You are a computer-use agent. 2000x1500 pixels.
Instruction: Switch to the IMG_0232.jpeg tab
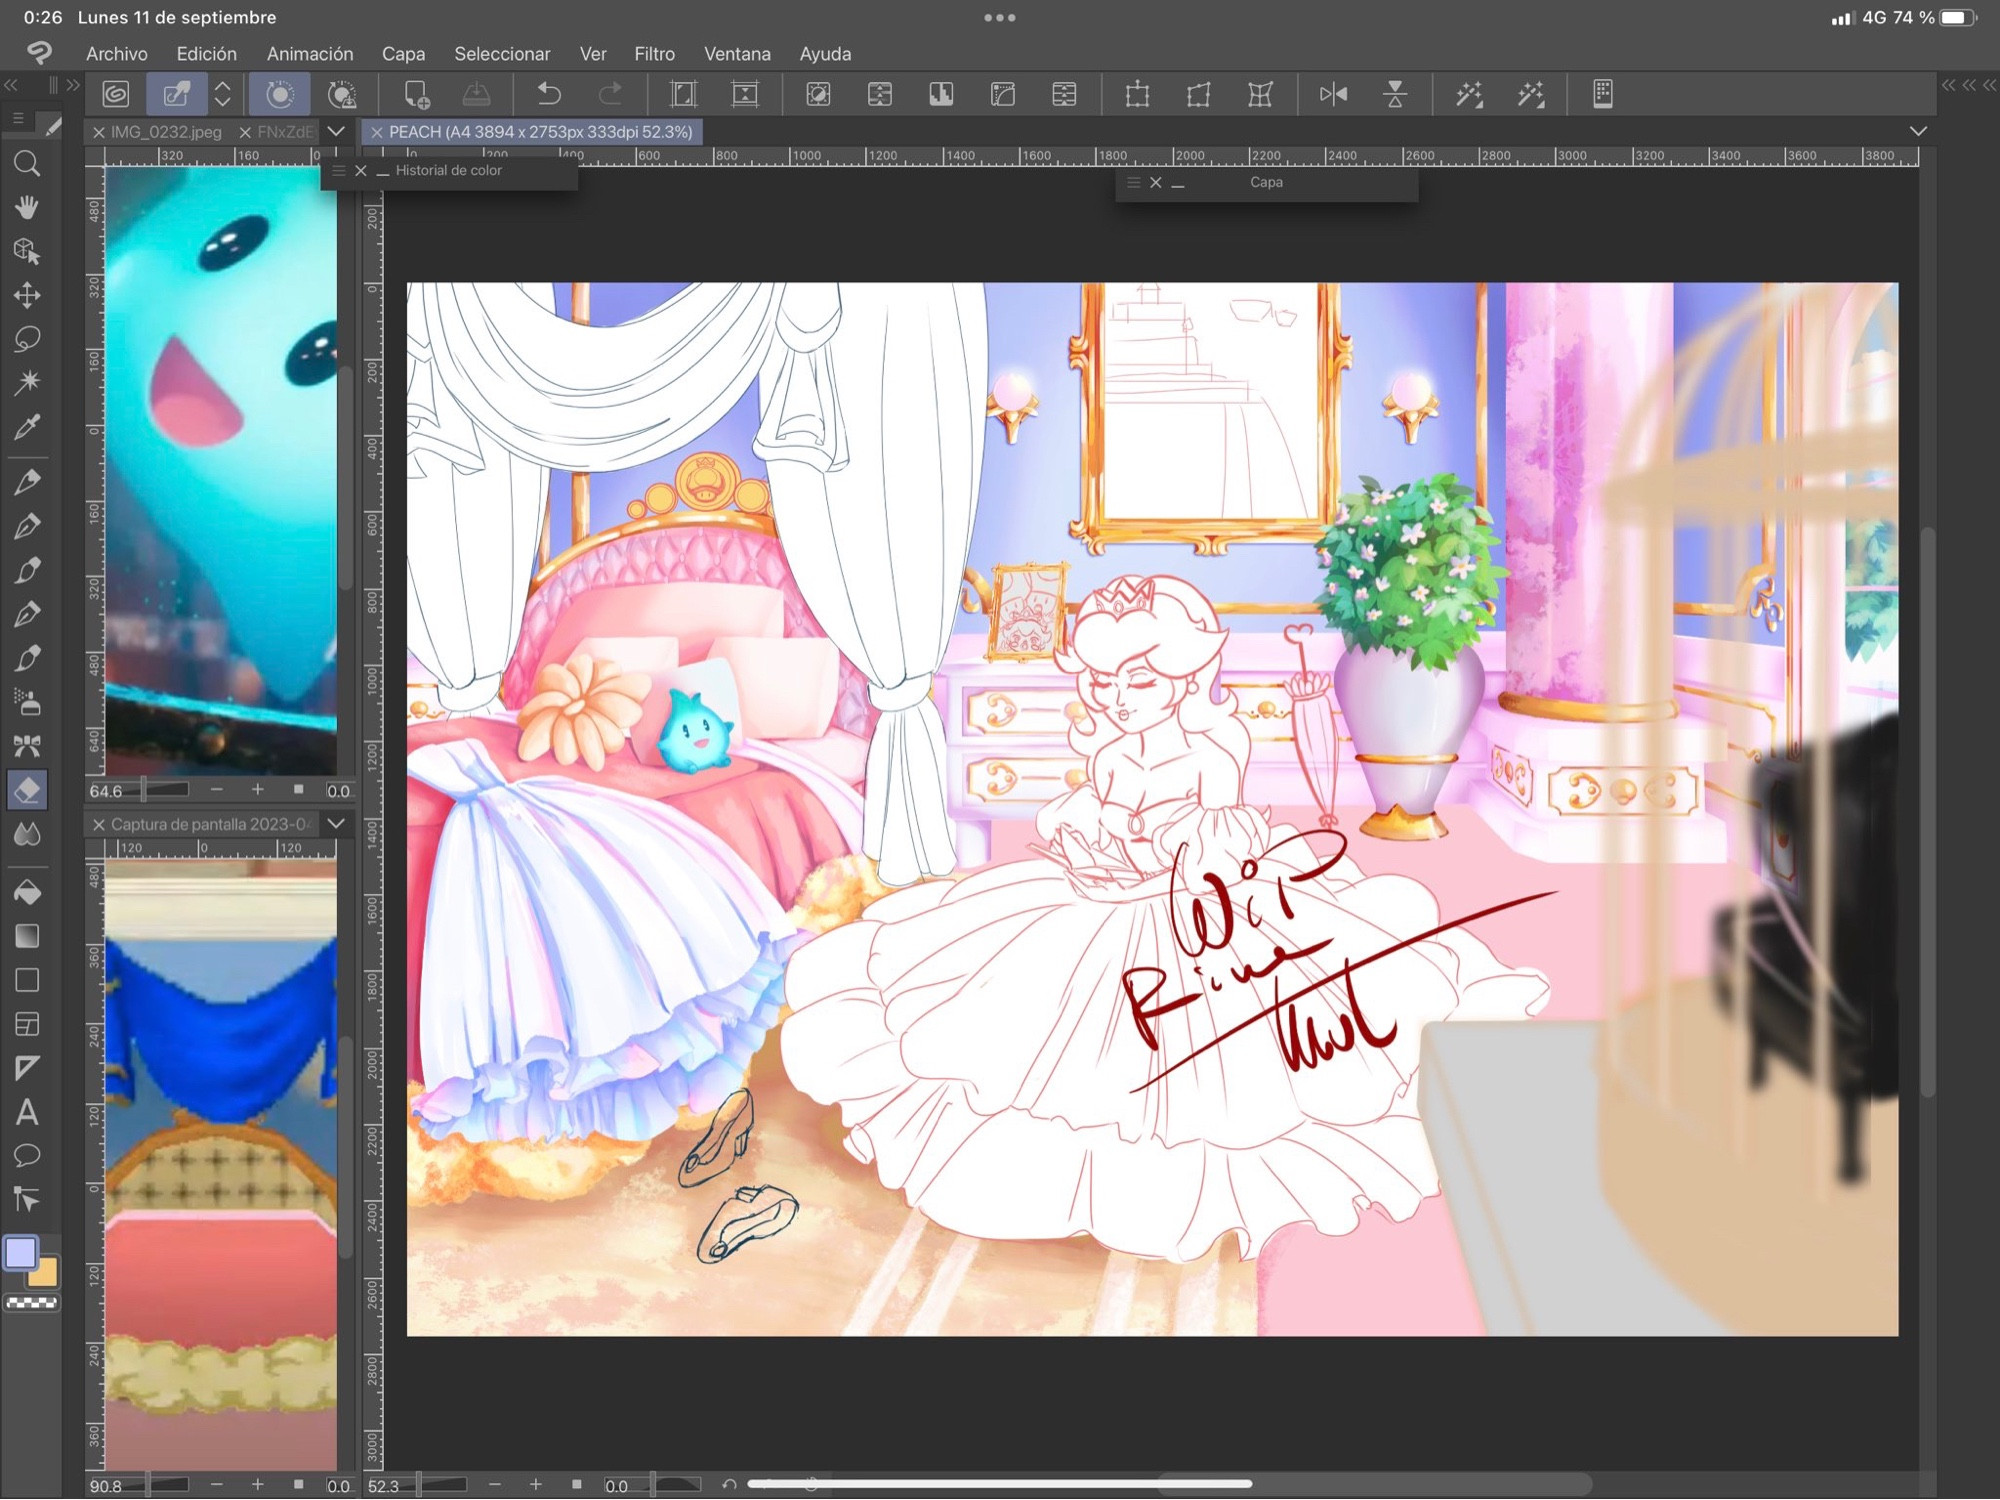coord(166,132)
